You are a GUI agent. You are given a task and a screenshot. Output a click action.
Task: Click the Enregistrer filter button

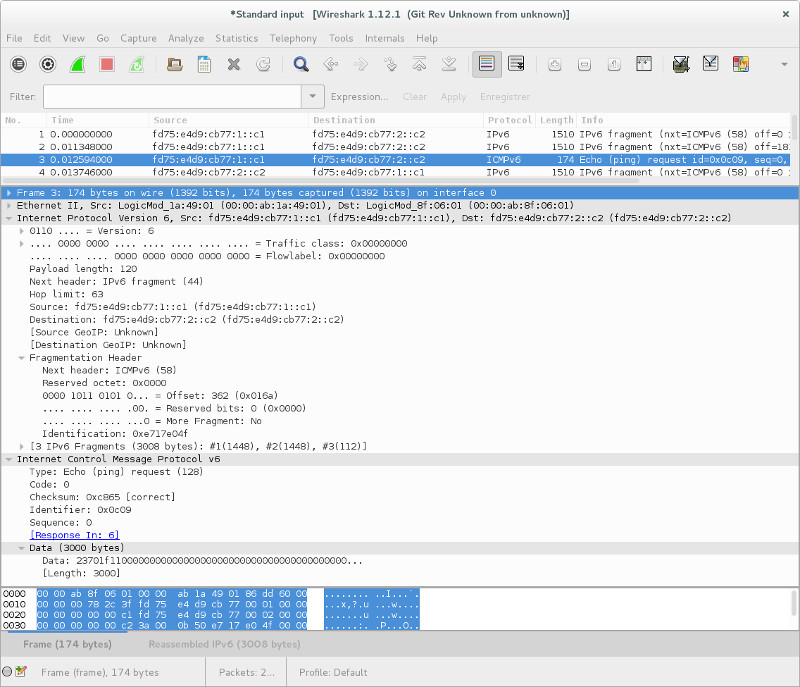pos(505,96)
